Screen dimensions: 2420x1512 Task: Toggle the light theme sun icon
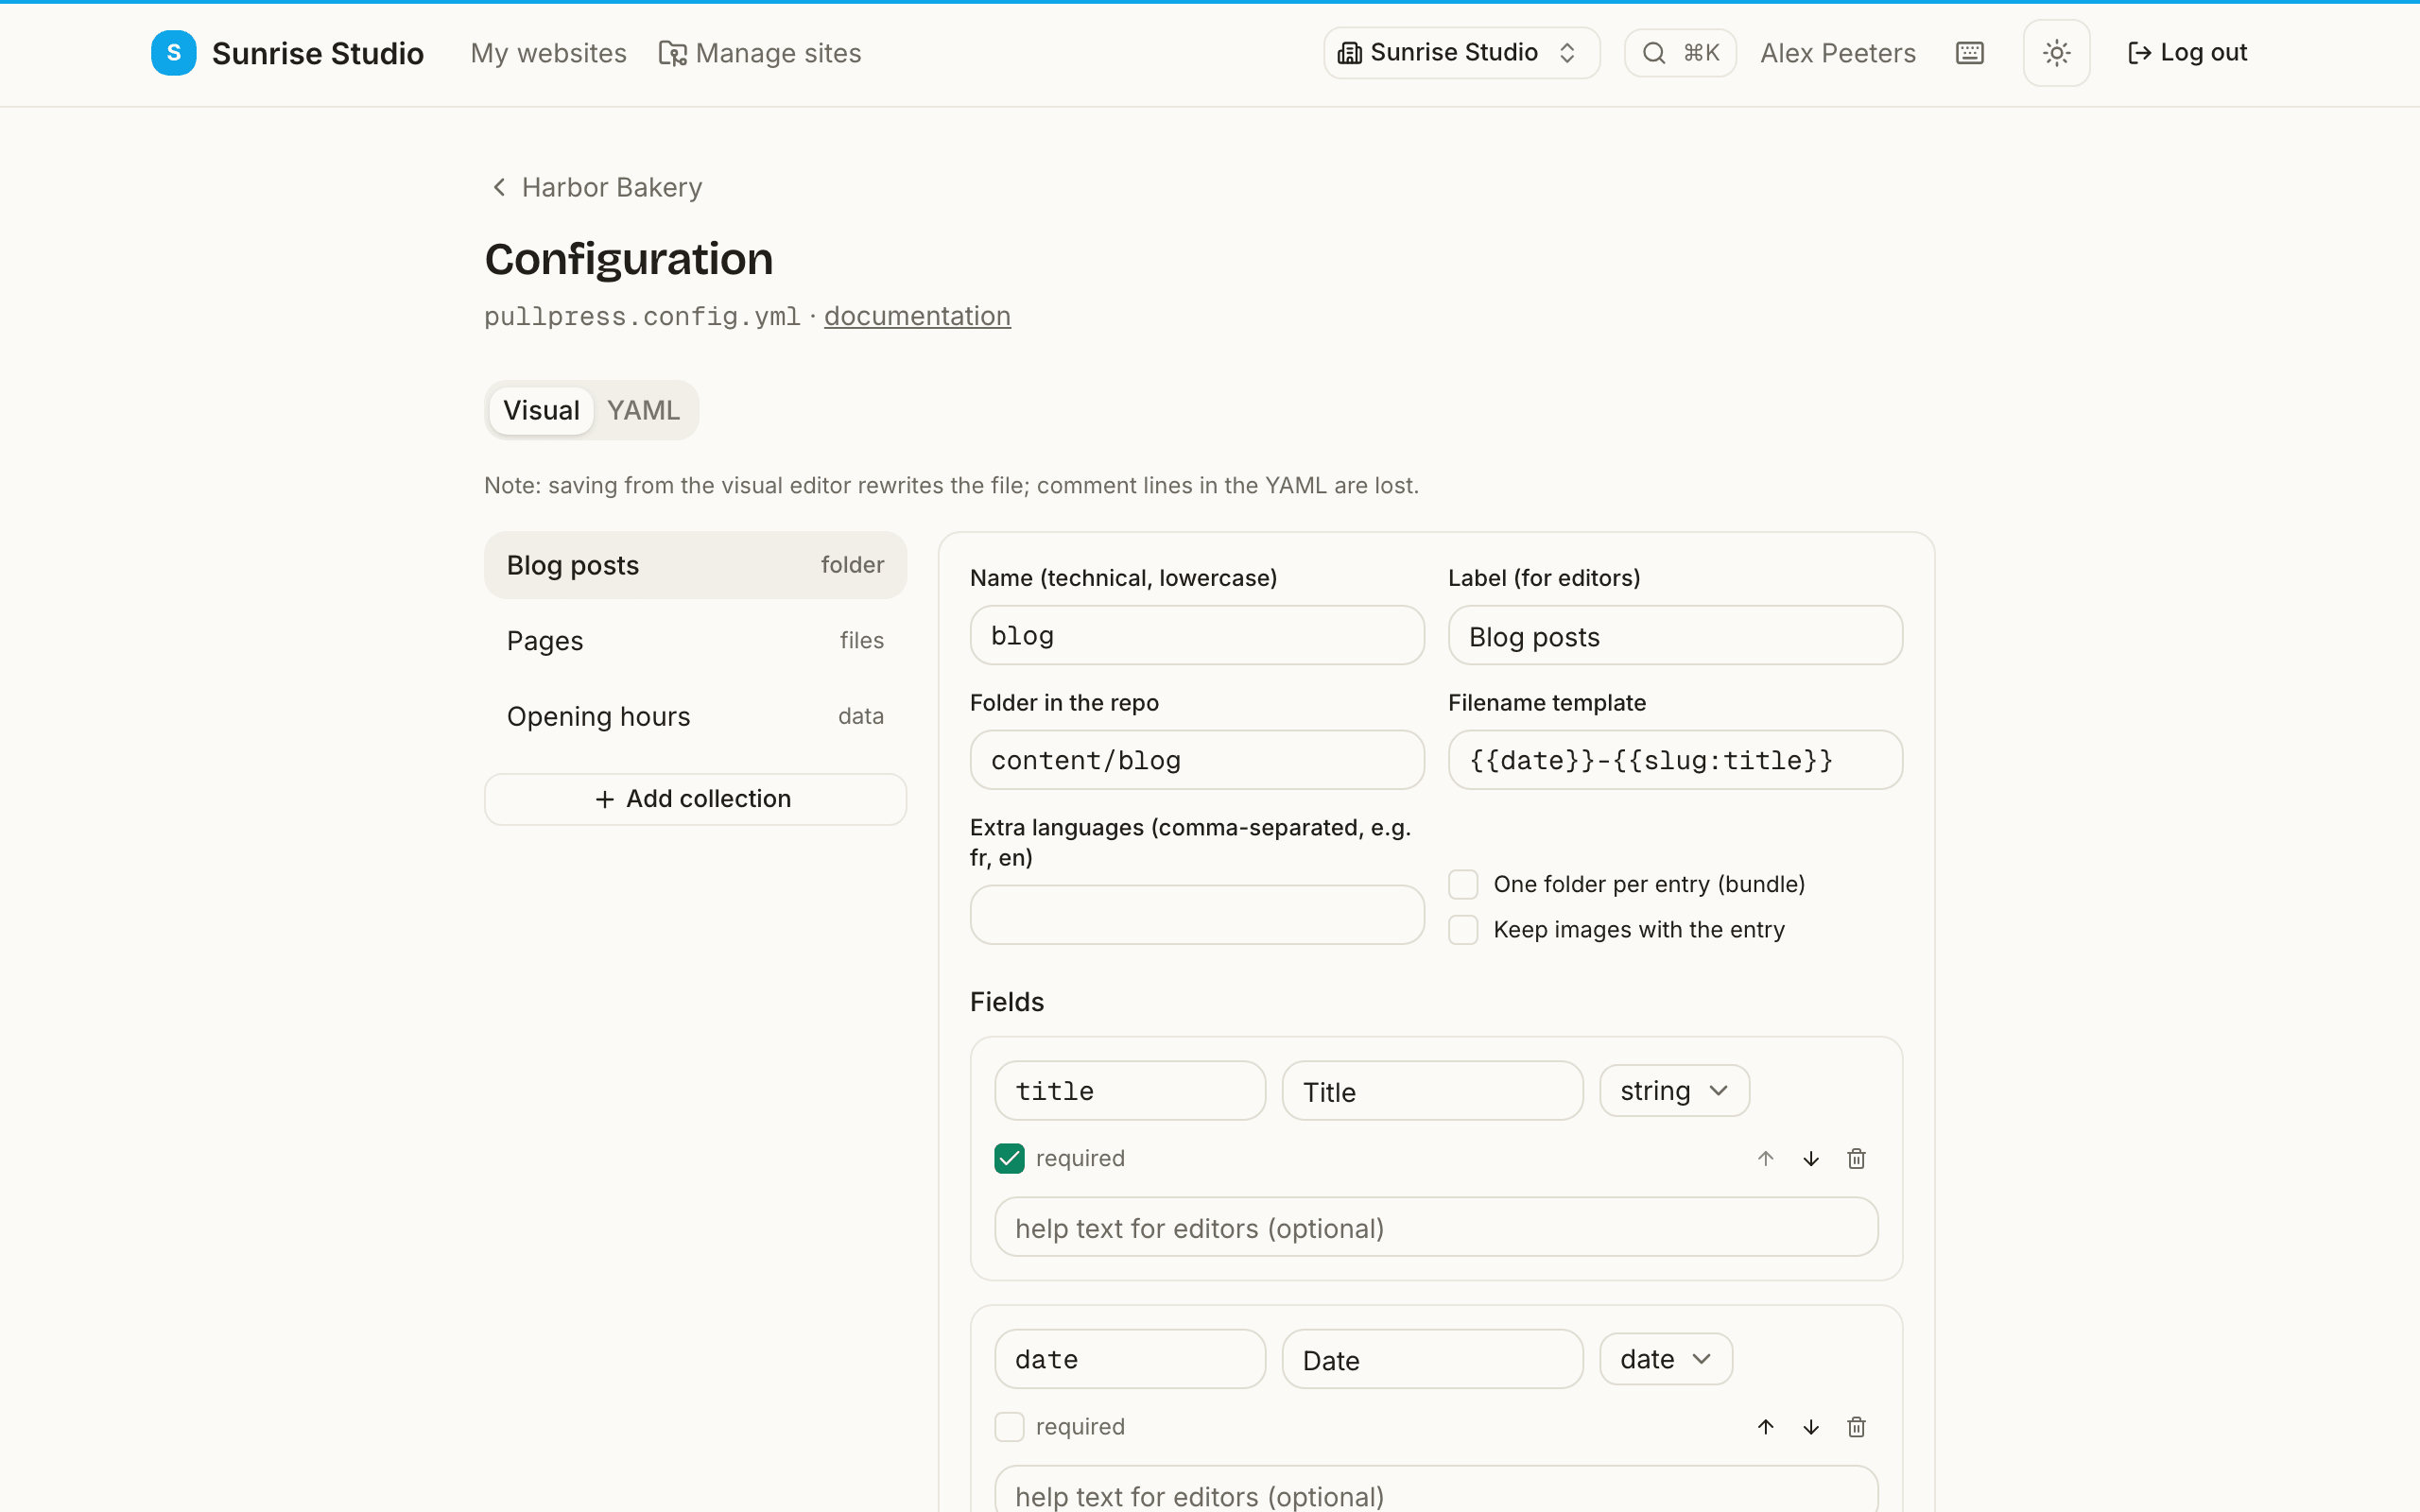2056,53
